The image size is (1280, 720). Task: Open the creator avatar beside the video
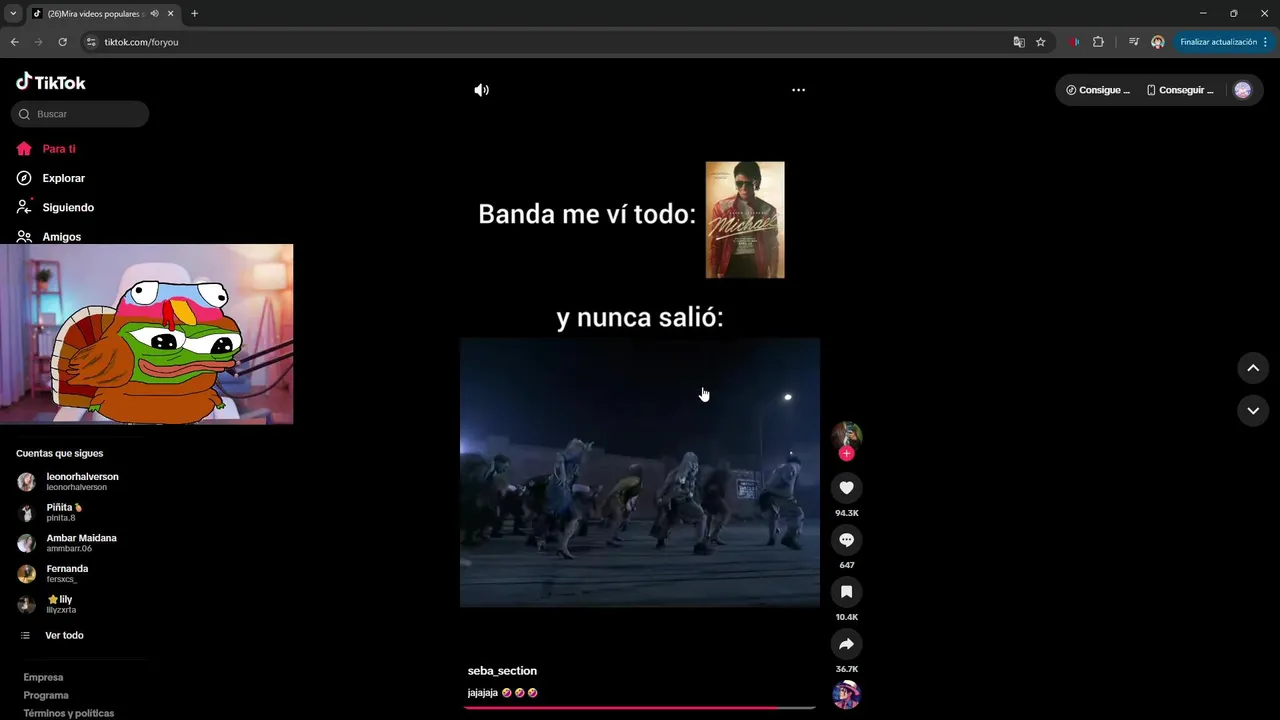(846, 435)
